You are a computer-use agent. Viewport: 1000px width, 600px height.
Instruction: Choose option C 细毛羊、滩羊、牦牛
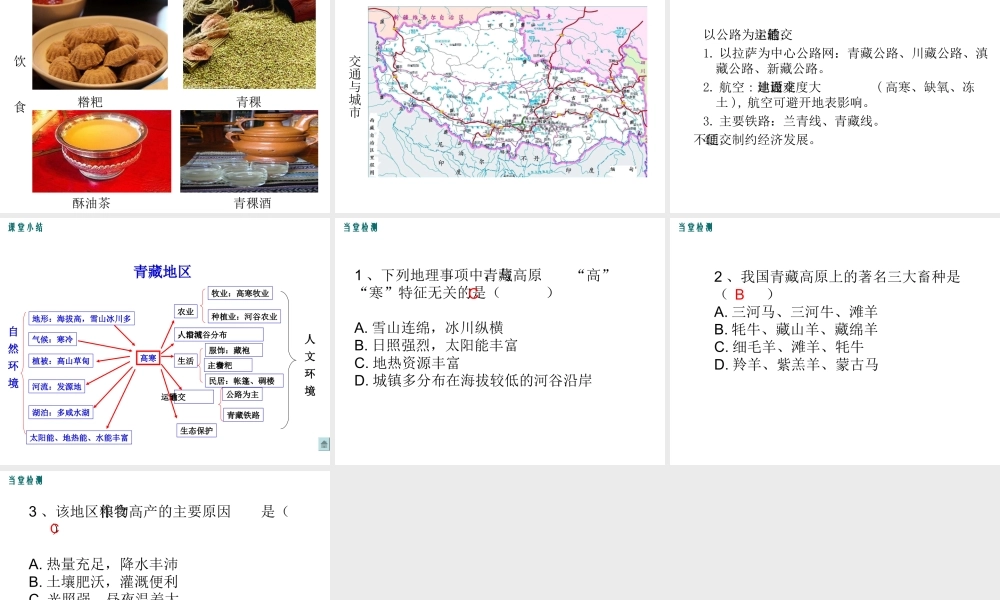point(789,347)
